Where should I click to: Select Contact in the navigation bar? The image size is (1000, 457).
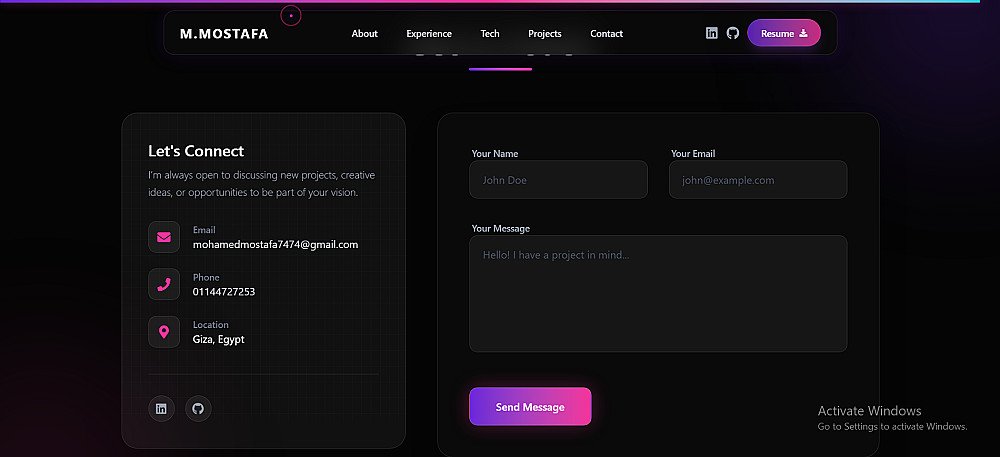pyautogui.click(x=607, y=34)
